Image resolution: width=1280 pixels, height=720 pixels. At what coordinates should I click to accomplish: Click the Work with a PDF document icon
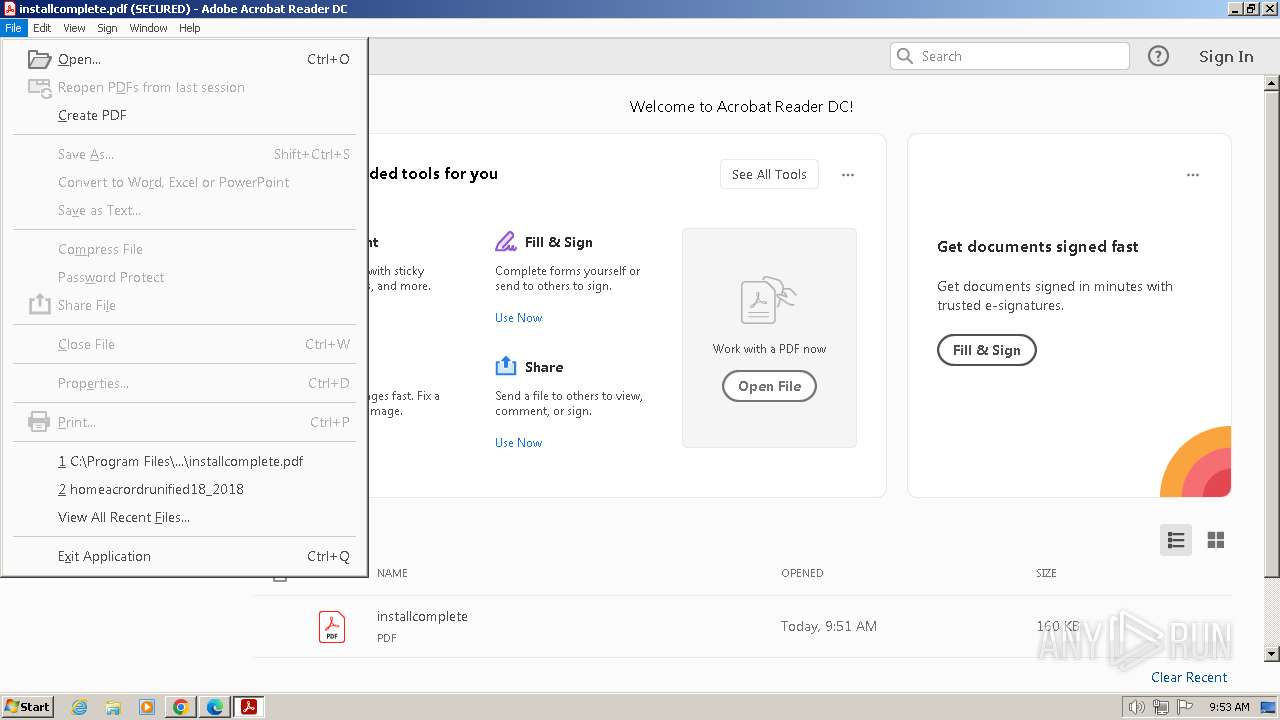coord(769,301)
